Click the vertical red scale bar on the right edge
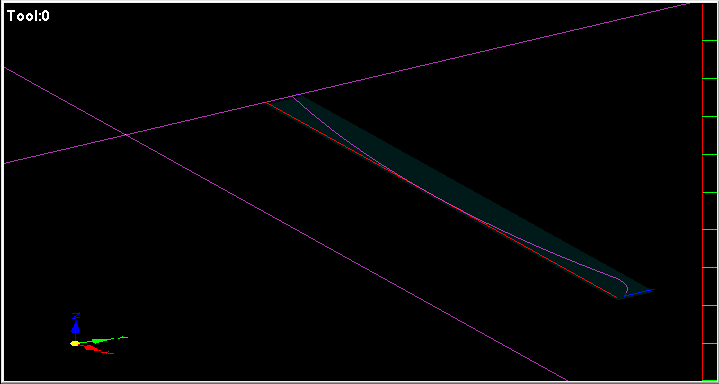The width and height of the screenshot is (719, 384). point(703,192)
